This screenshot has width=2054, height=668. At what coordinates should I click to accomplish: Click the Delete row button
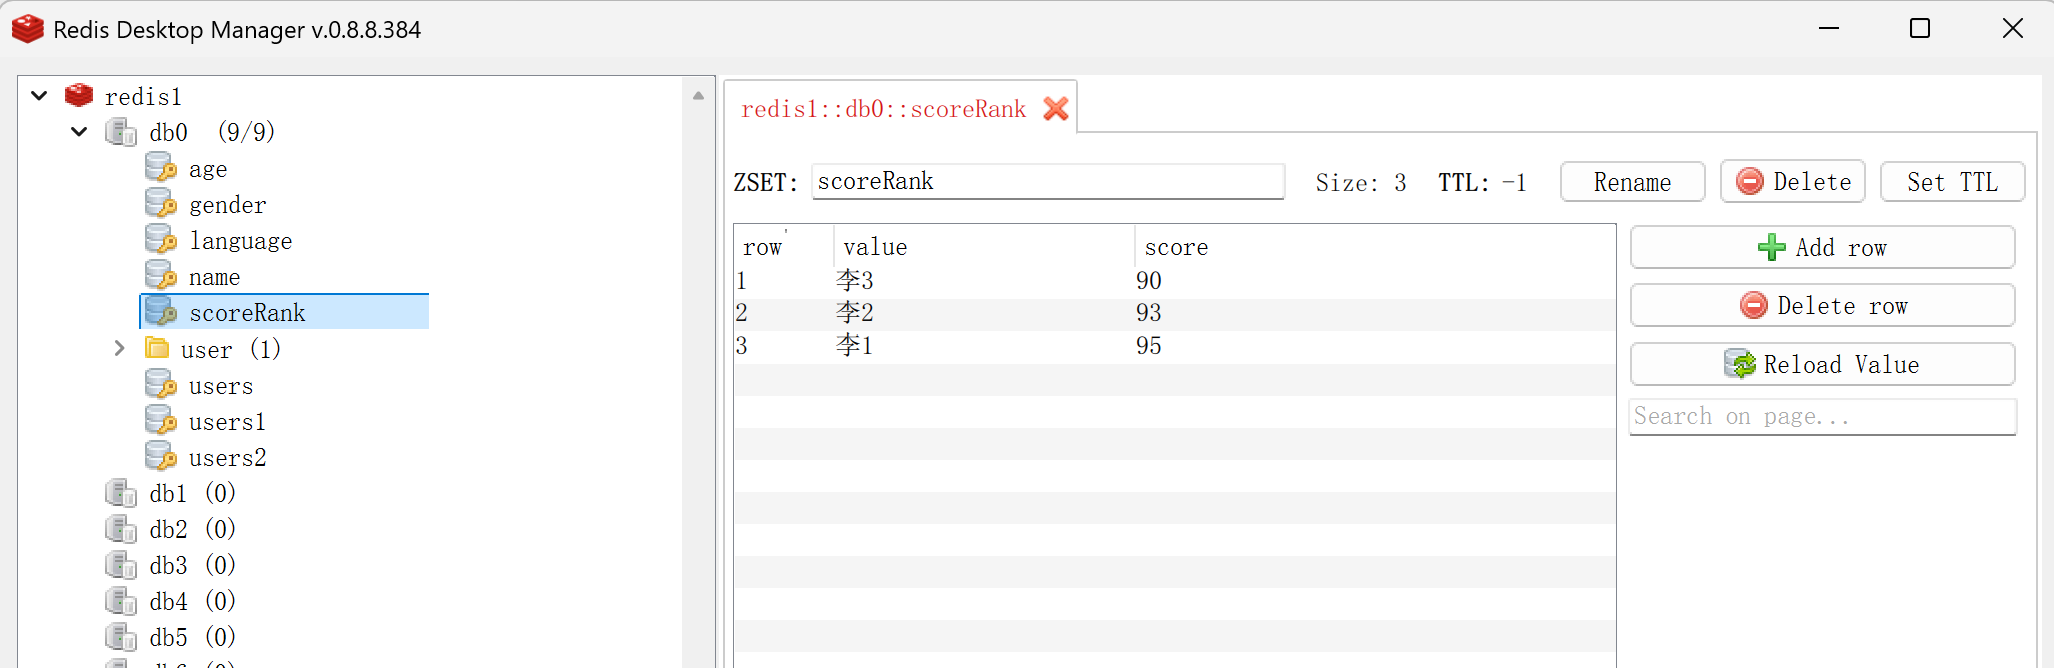[x=1822, y=305]
